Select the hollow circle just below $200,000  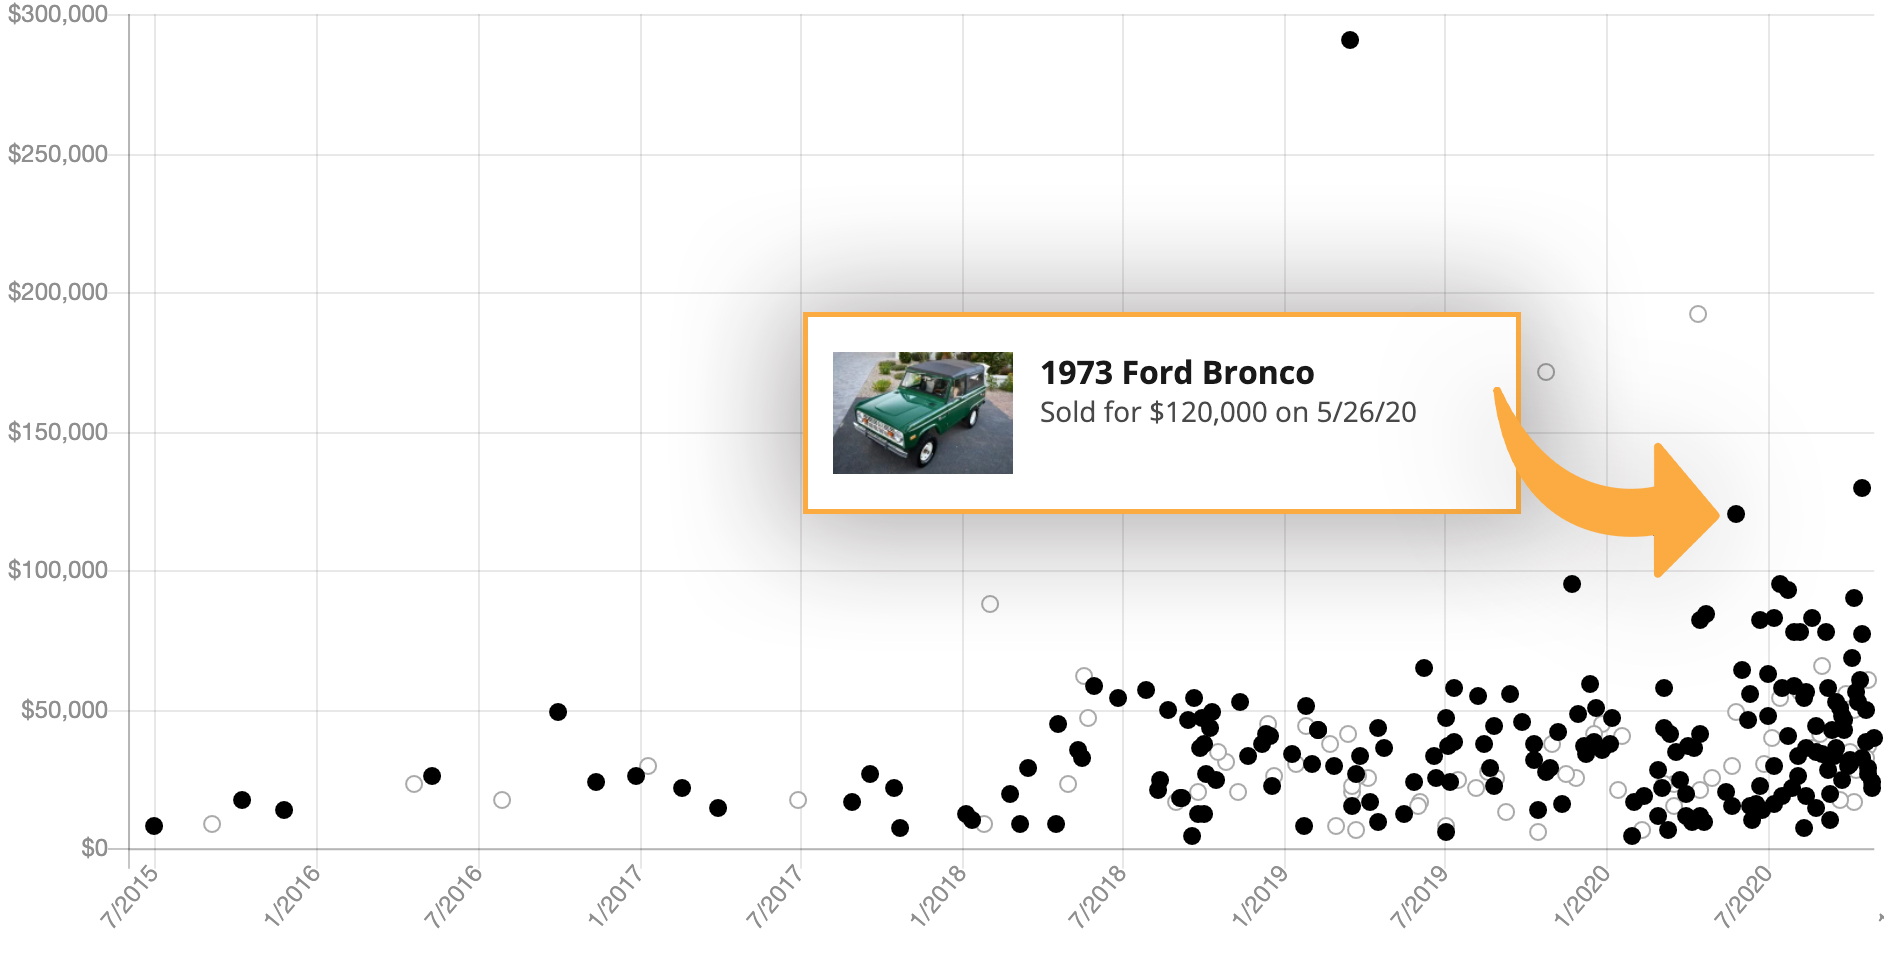(x=1697, y=314)
